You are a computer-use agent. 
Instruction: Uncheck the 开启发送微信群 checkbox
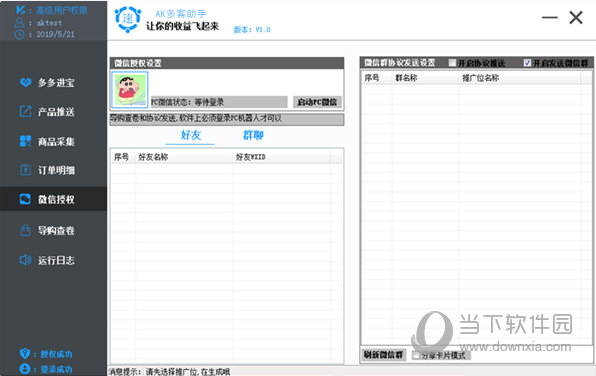coord(527,63)
